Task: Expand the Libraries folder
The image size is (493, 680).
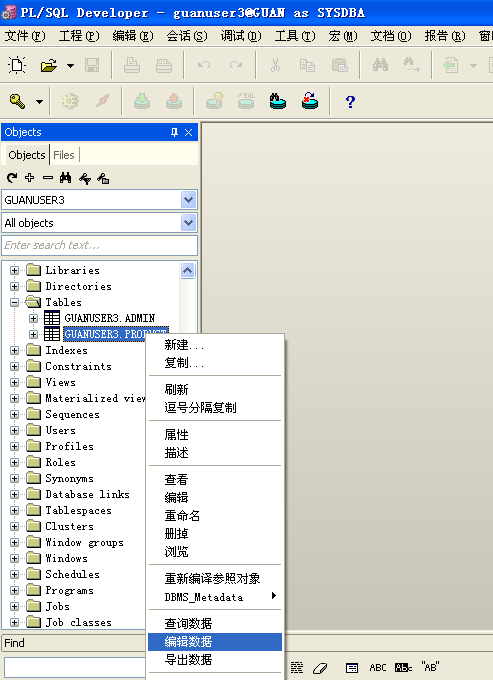Action: pyautogui.click(x=14, y=270)
